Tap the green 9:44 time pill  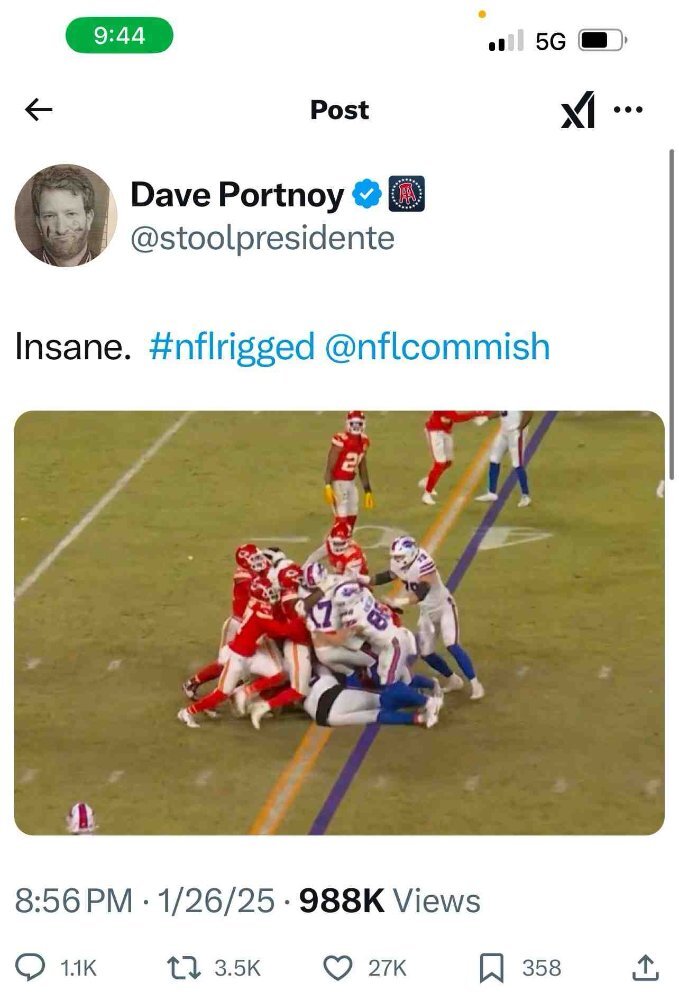[x=119, y=35]
